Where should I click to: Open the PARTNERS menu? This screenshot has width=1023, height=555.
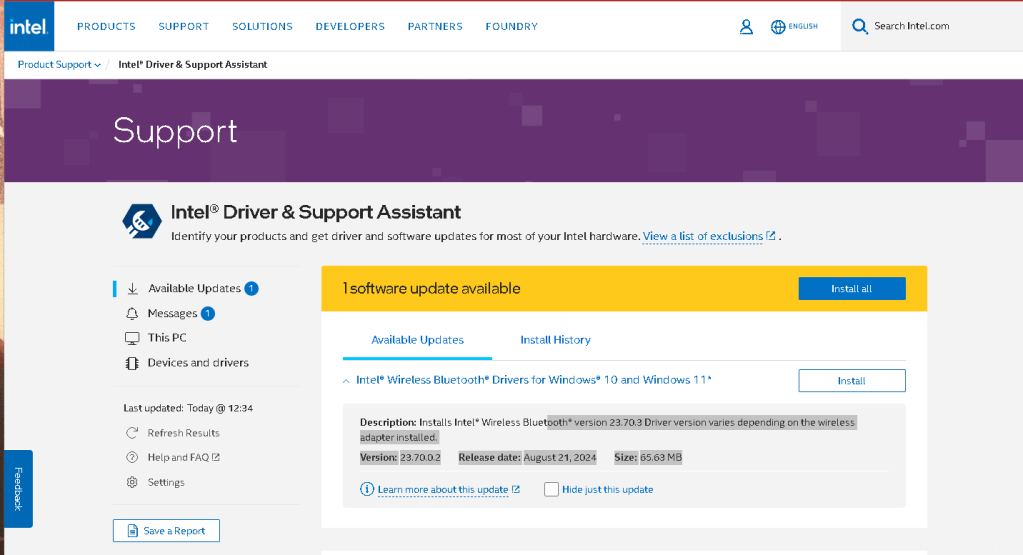pos(435,27)
